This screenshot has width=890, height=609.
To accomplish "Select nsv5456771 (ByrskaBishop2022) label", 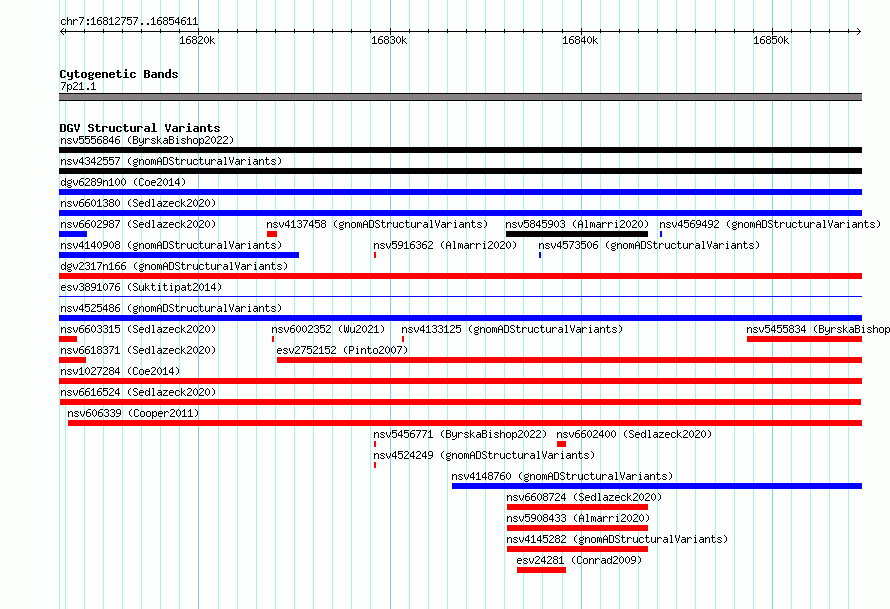I will [x=460, y=434].
